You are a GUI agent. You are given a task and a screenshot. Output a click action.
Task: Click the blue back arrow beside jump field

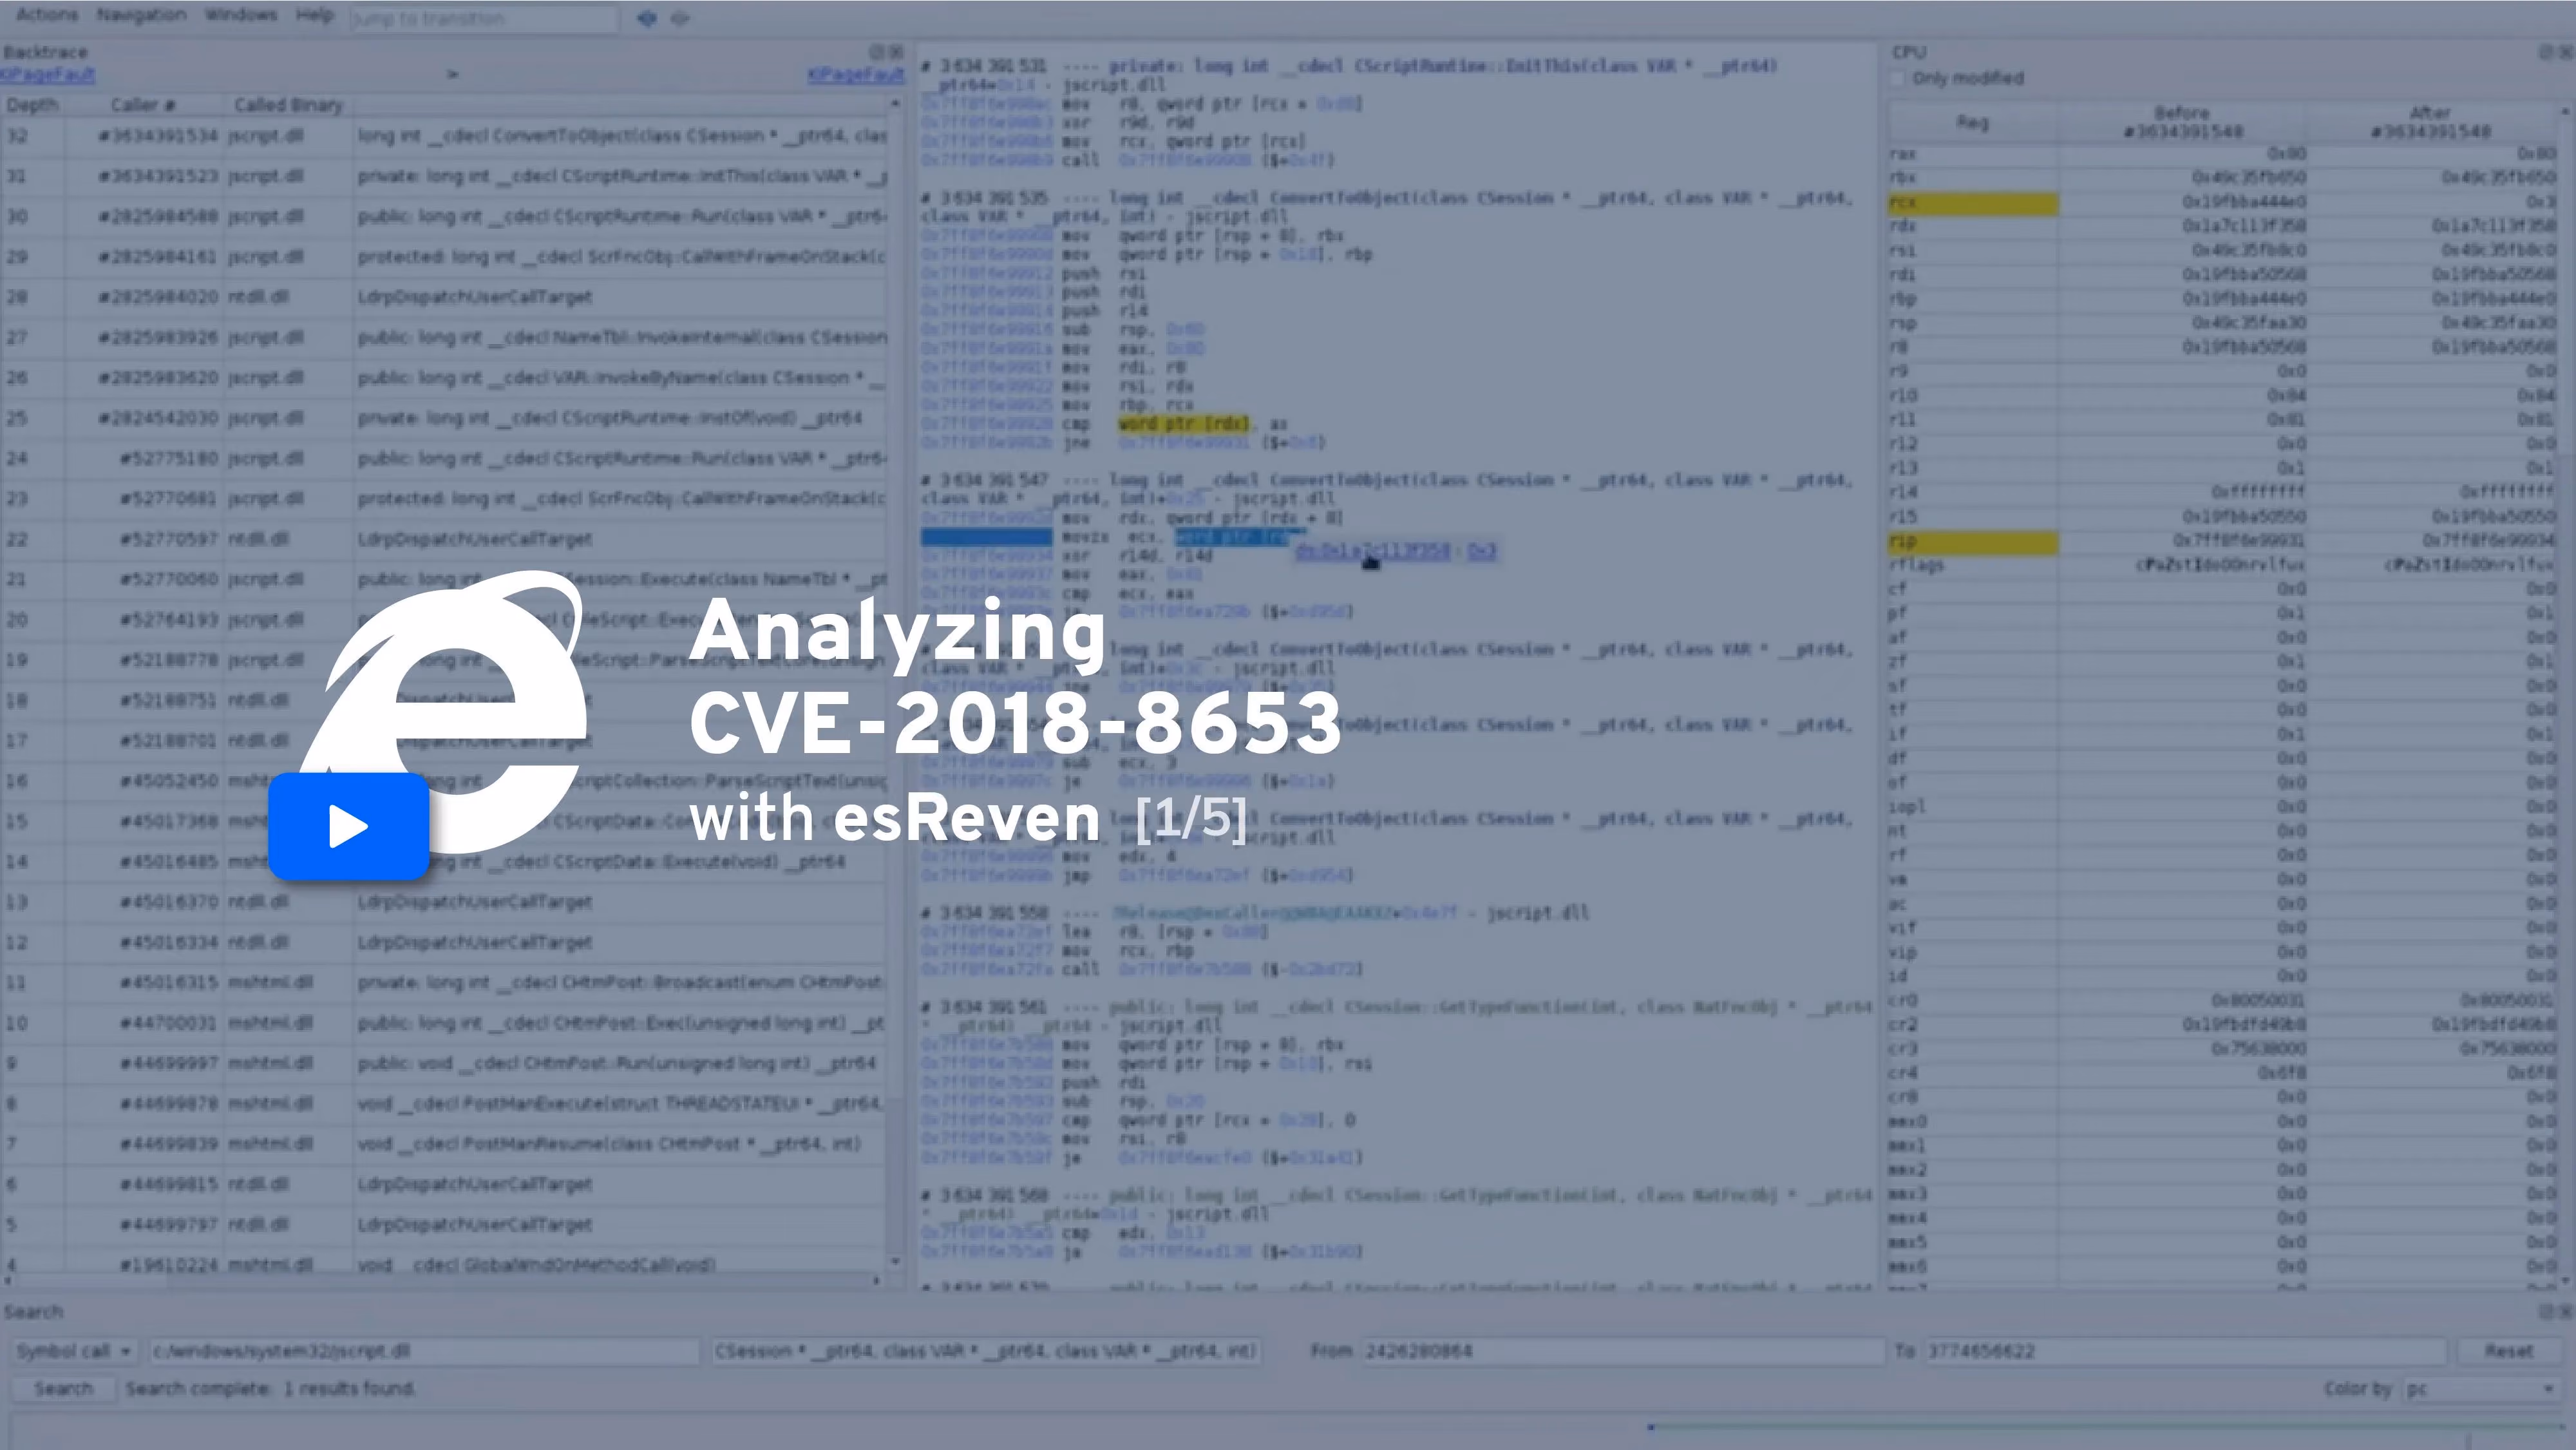point(647,18)
